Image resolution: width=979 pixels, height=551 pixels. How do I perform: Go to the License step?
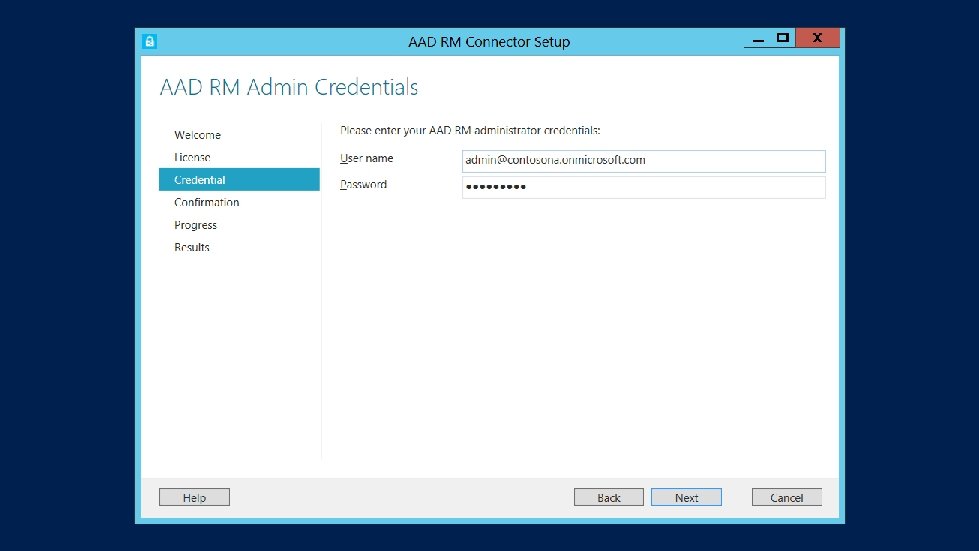pyautogui.click(x=192, y=157)
